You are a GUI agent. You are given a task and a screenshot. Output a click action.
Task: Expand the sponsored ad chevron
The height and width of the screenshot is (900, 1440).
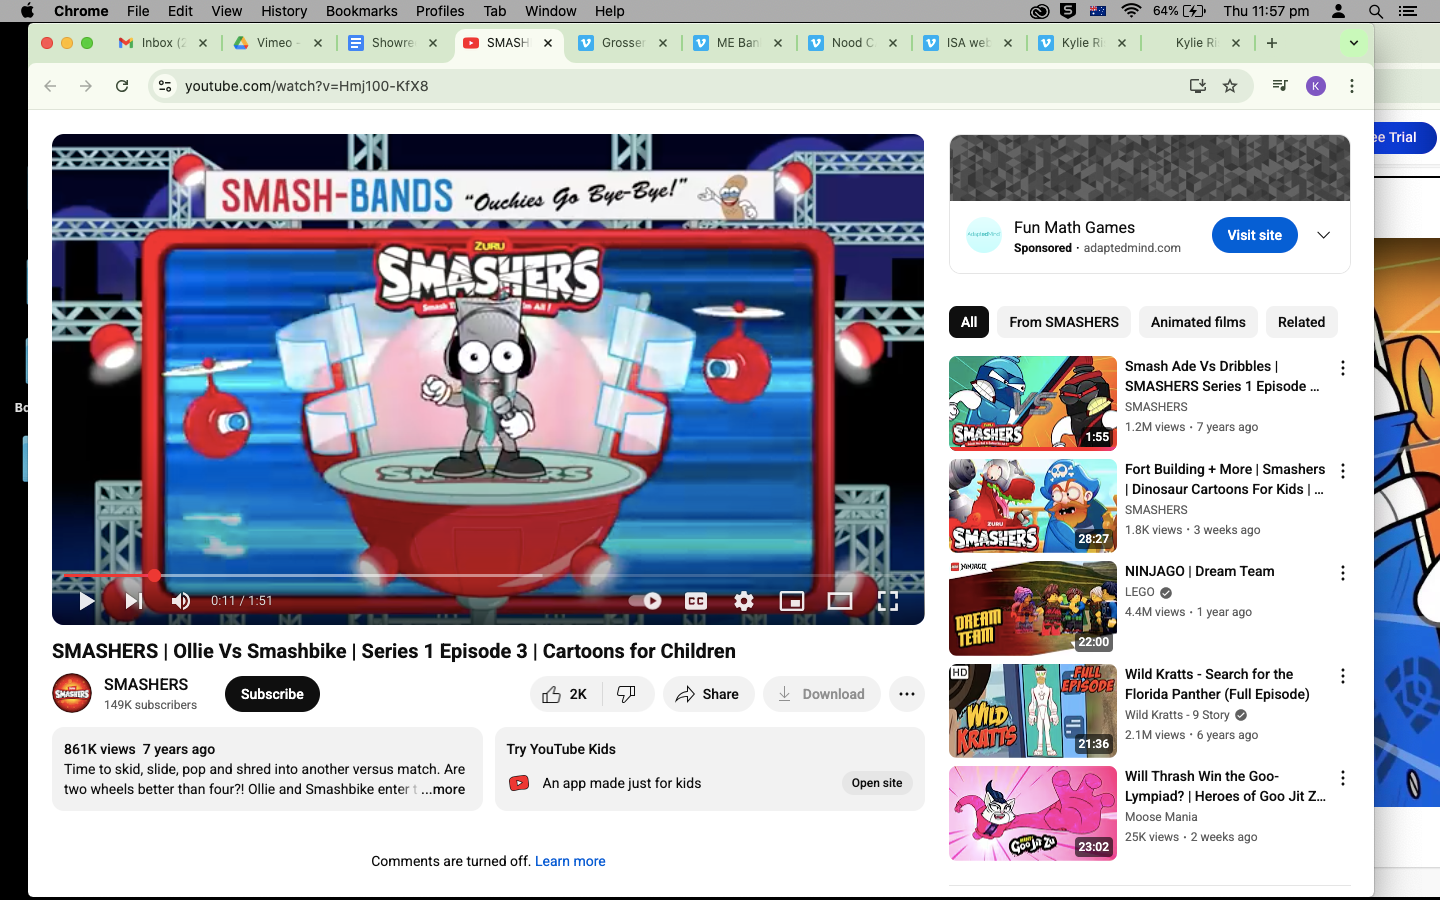(x=1324, y=235)
